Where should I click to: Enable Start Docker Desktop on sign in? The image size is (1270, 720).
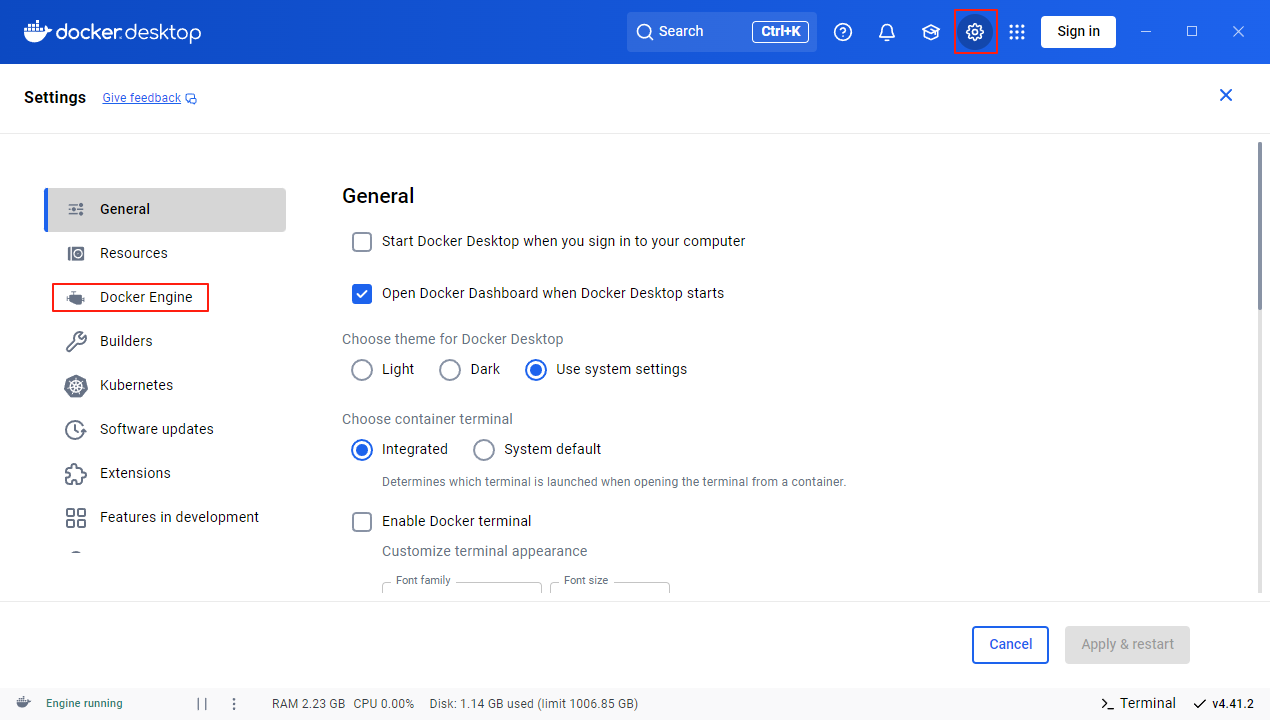tap(362, 242)
